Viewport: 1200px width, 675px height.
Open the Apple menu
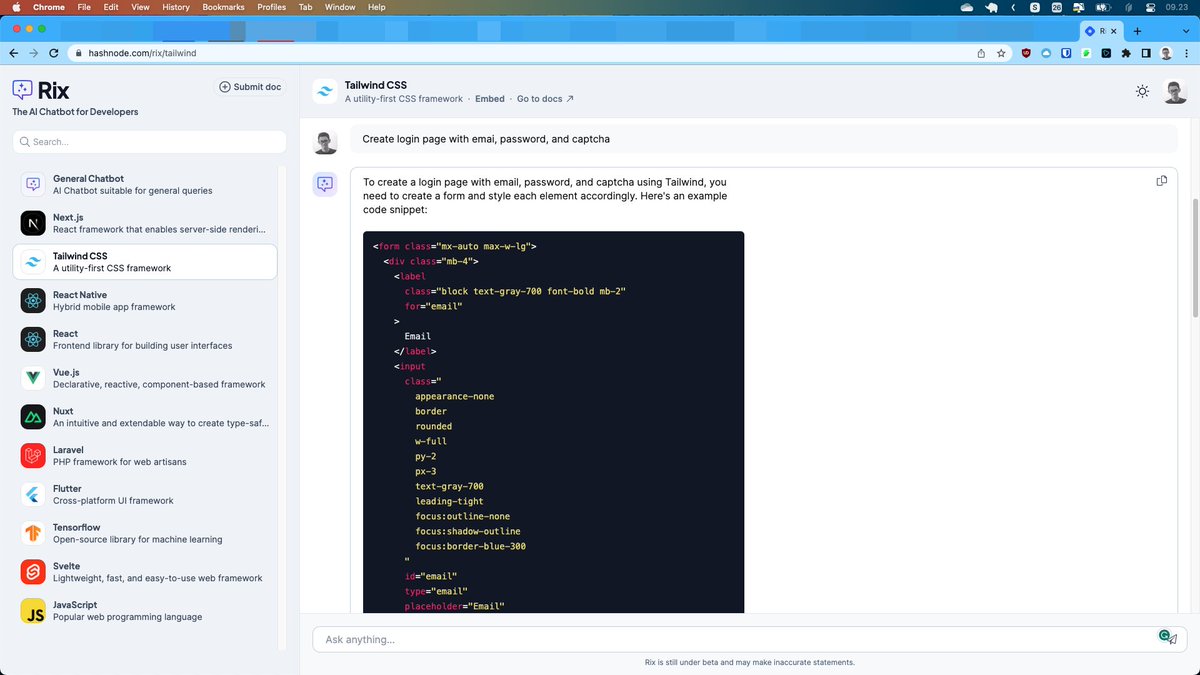tap(16, 7)
